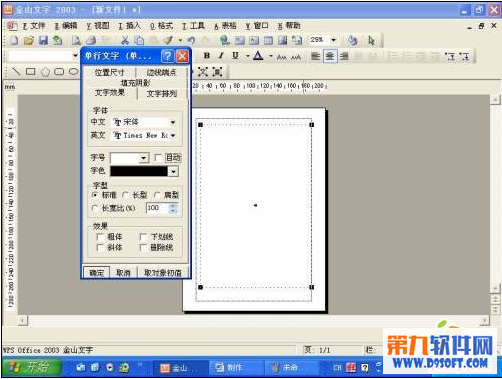Click the Format painter brush icon

(168, 40)
